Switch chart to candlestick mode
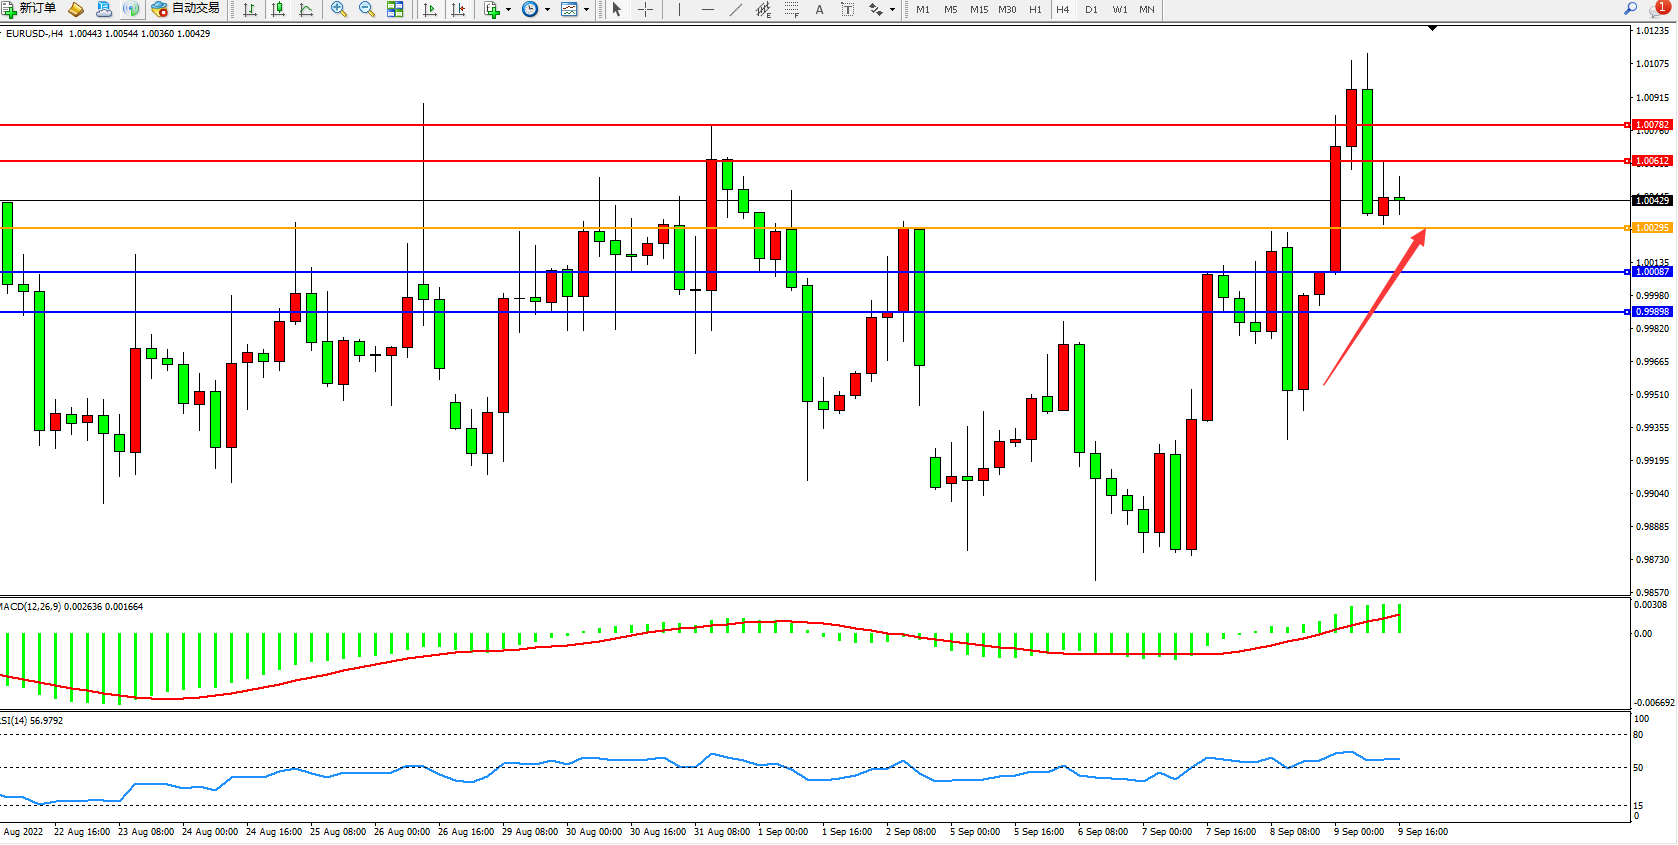Viewport: 1678px width, 845px height. point(278,9)
